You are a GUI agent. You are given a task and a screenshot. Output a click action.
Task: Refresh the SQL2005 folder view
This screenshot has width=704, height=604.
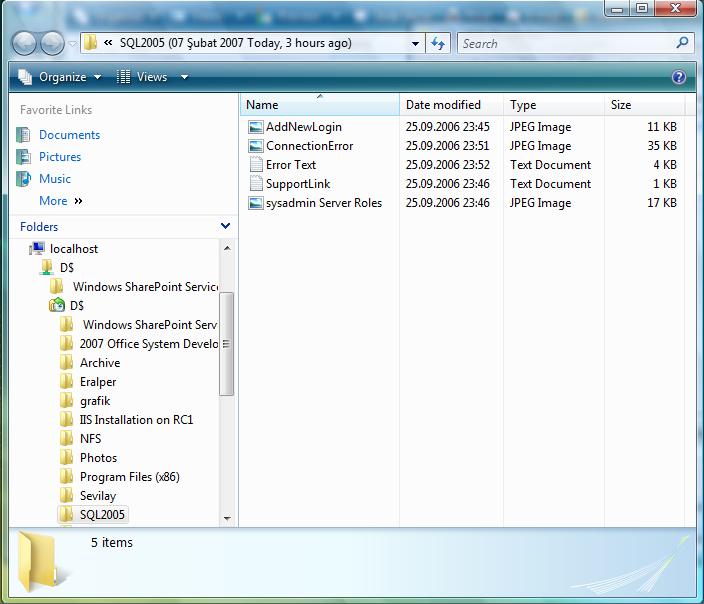tap(438, 44)
